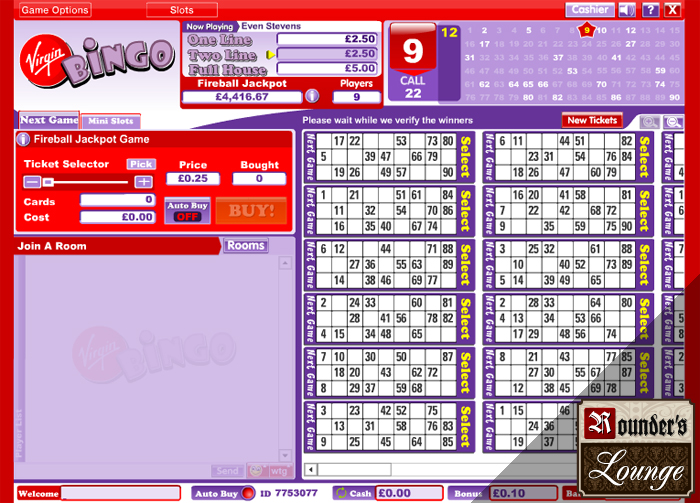
Task: Click the Price field showing £0.25
Action: click(x=193, y=179)
